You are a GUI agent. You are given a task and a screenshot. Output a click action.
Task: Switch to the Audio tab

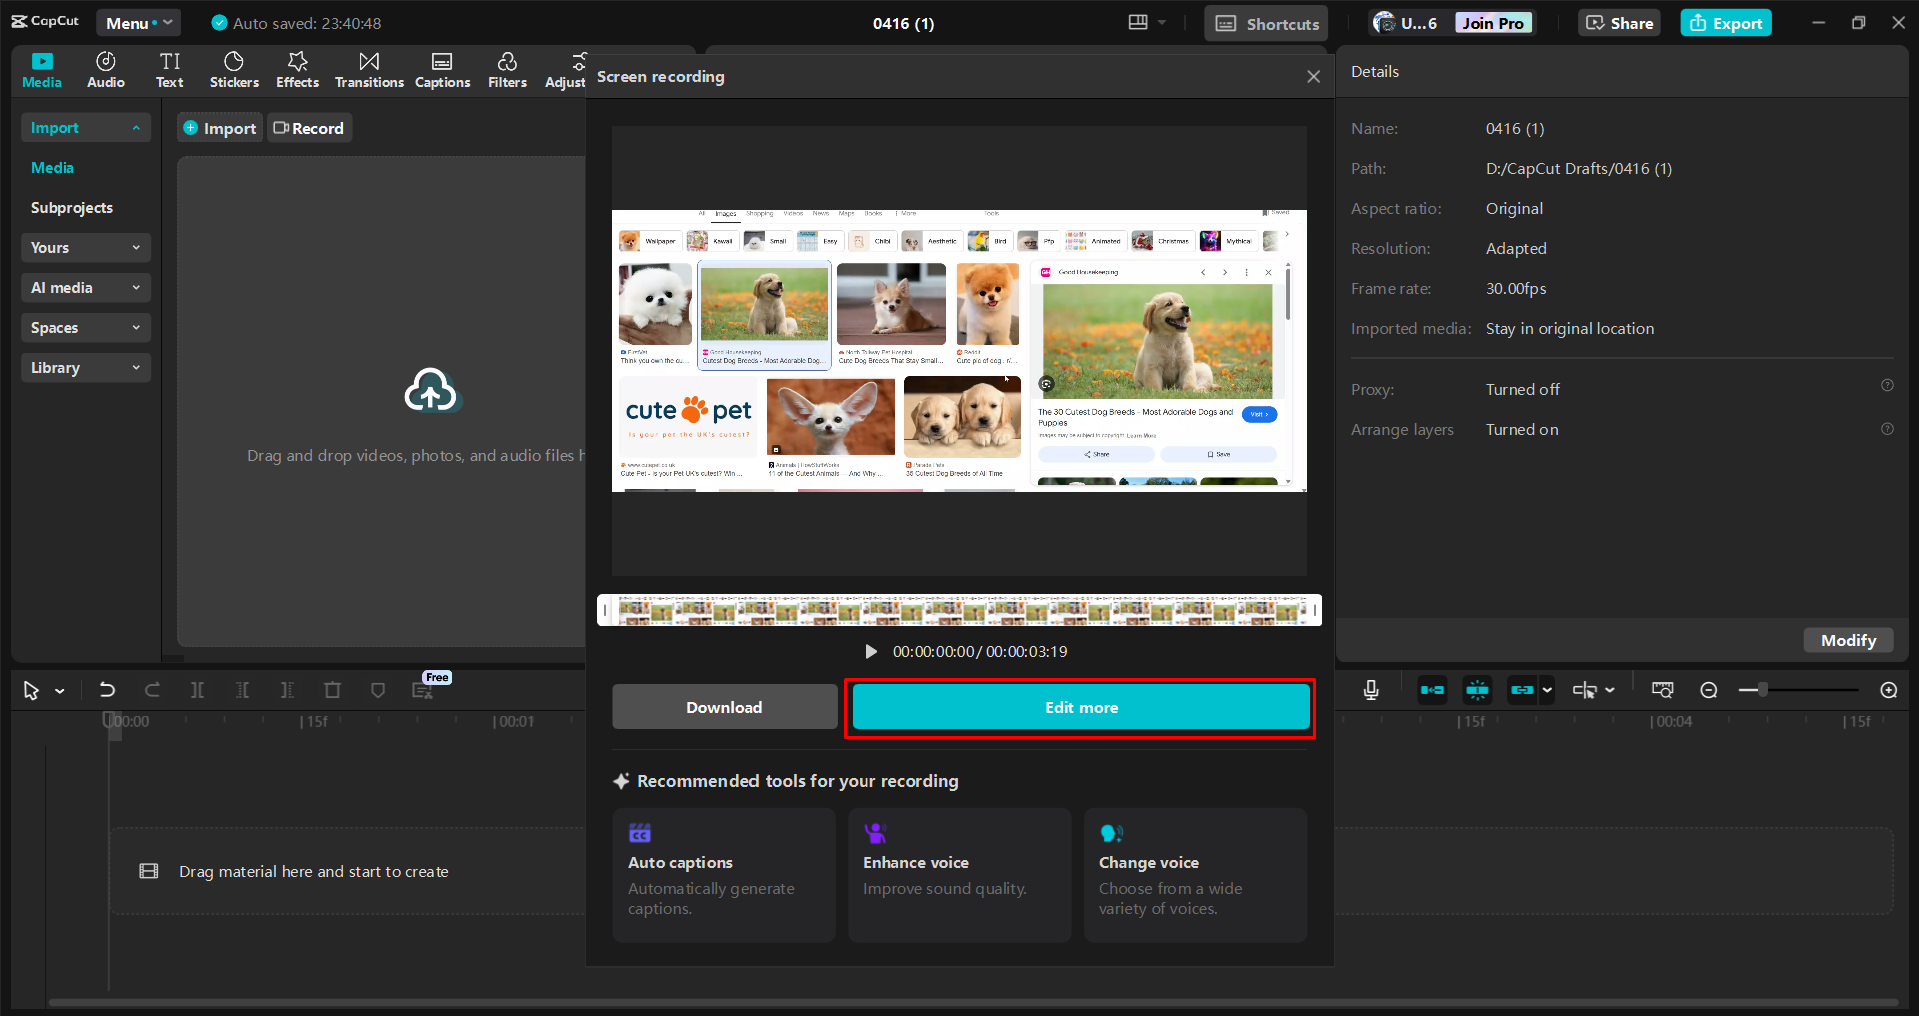(105, 69)
